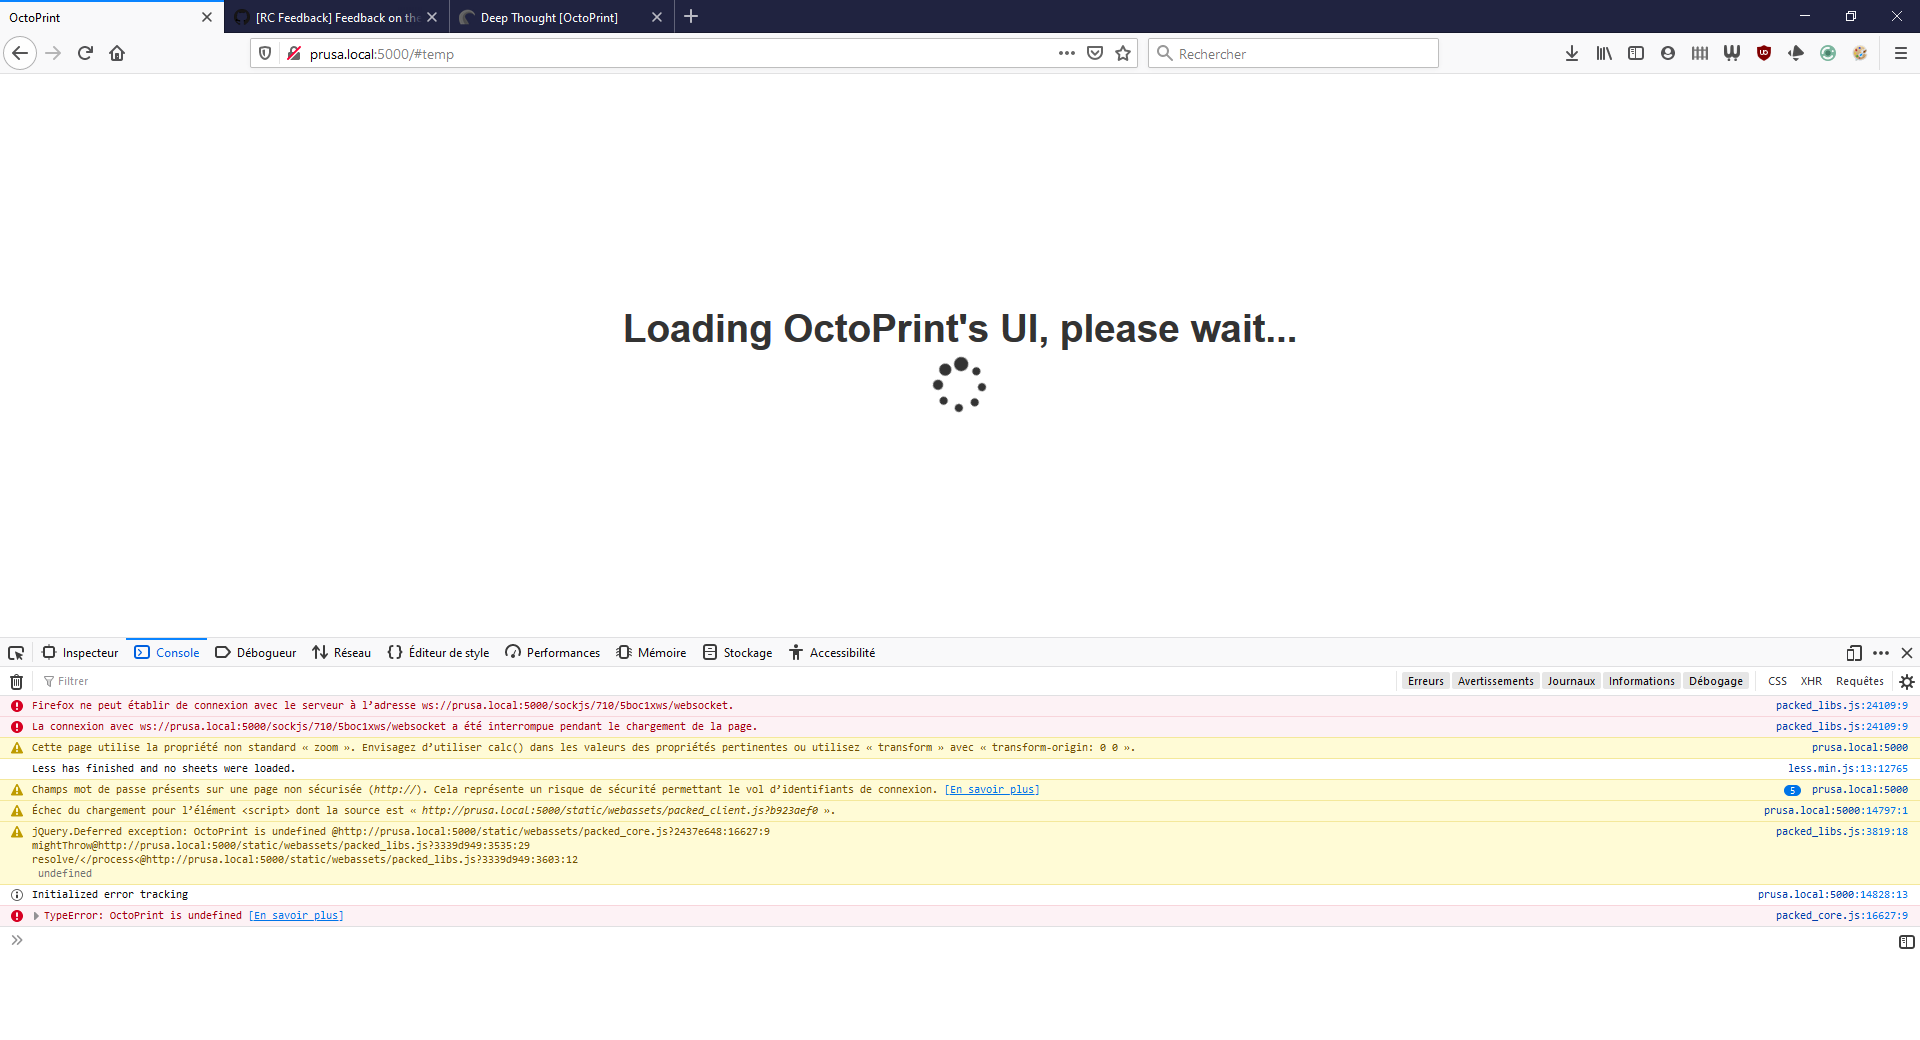The image size is (1920, 1040).
Task: Toggle the Requêtes message filter
Action: tap(1860, 681)
